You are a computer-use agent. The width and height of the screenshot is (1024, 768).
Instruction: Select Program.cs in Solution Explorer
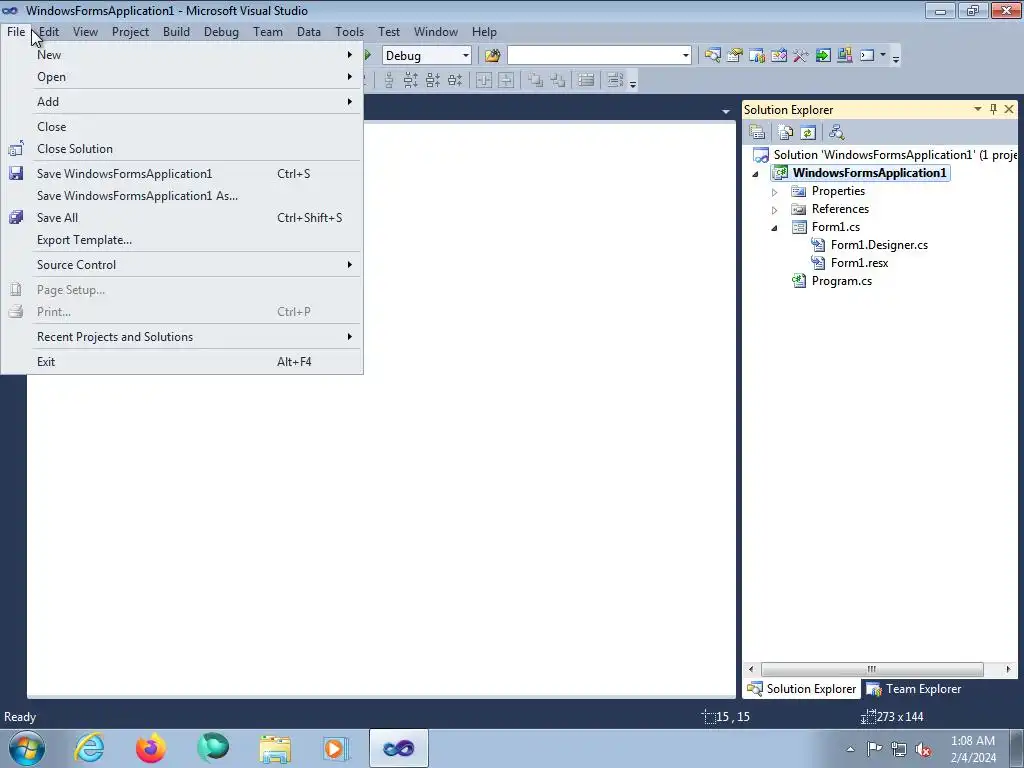tap(842, 281)
